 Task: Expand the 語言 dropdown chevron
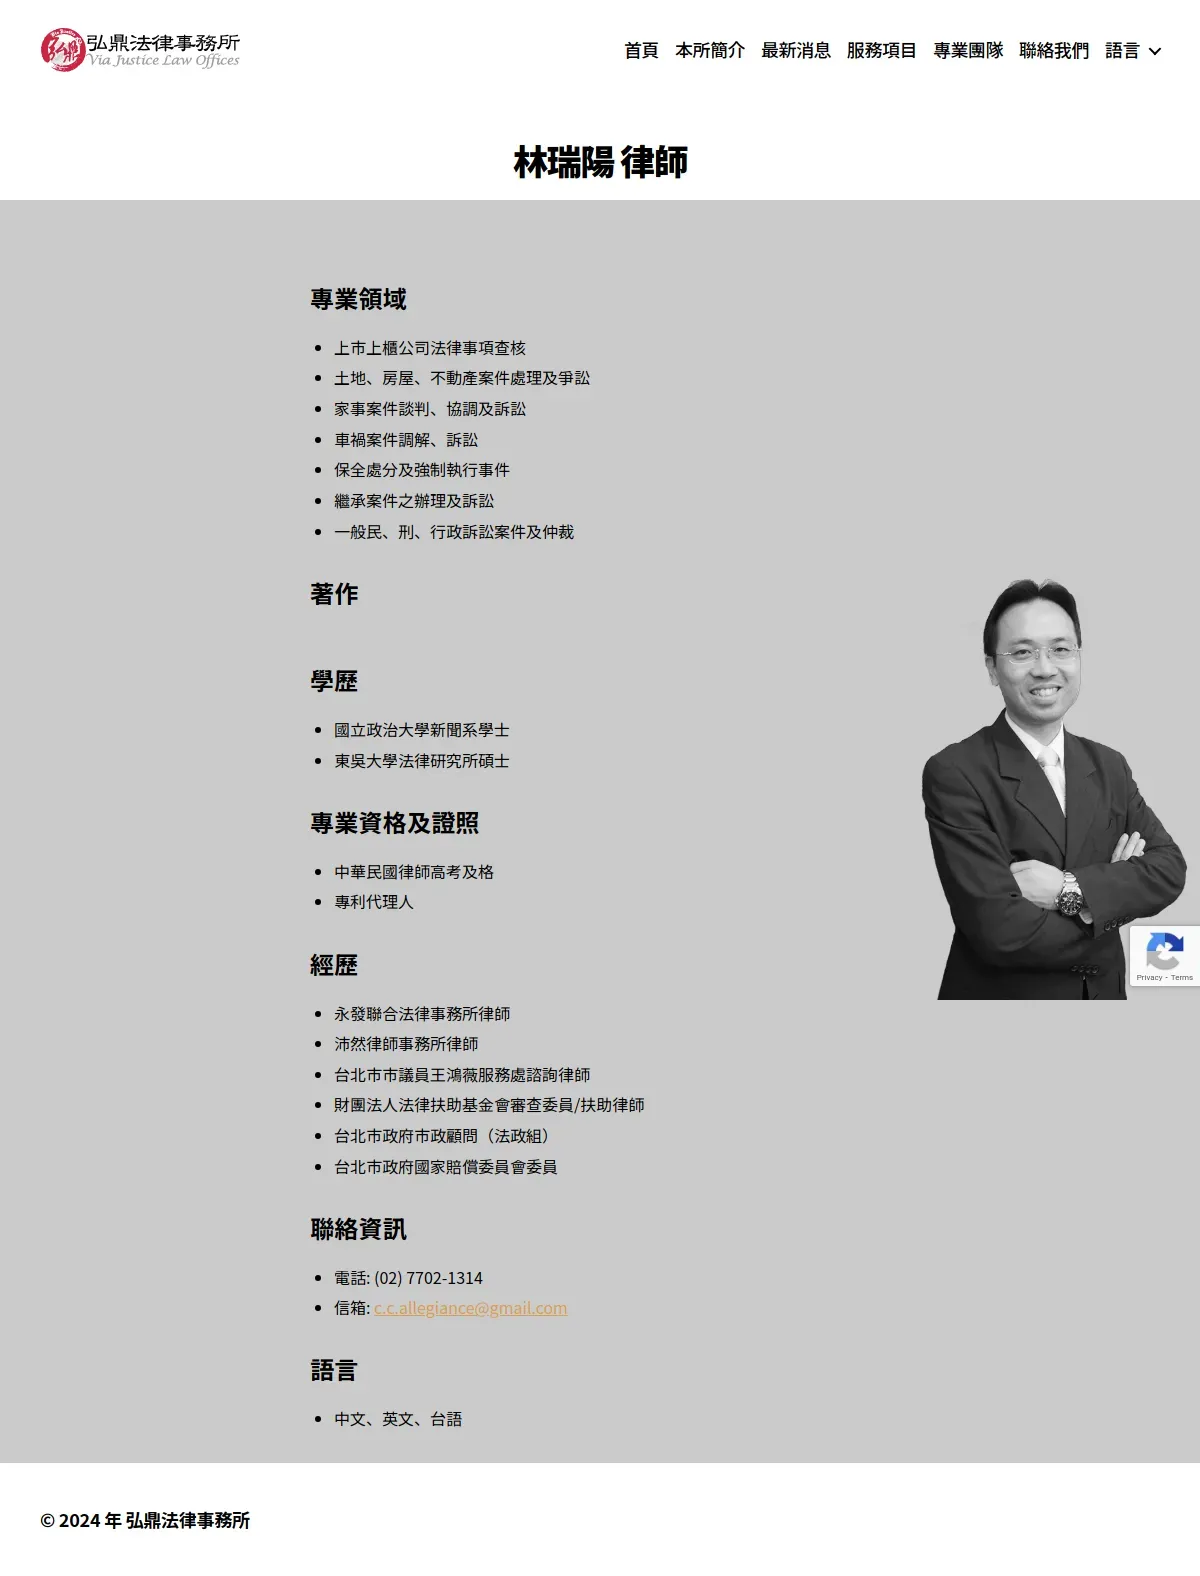tap(1155, 51)
